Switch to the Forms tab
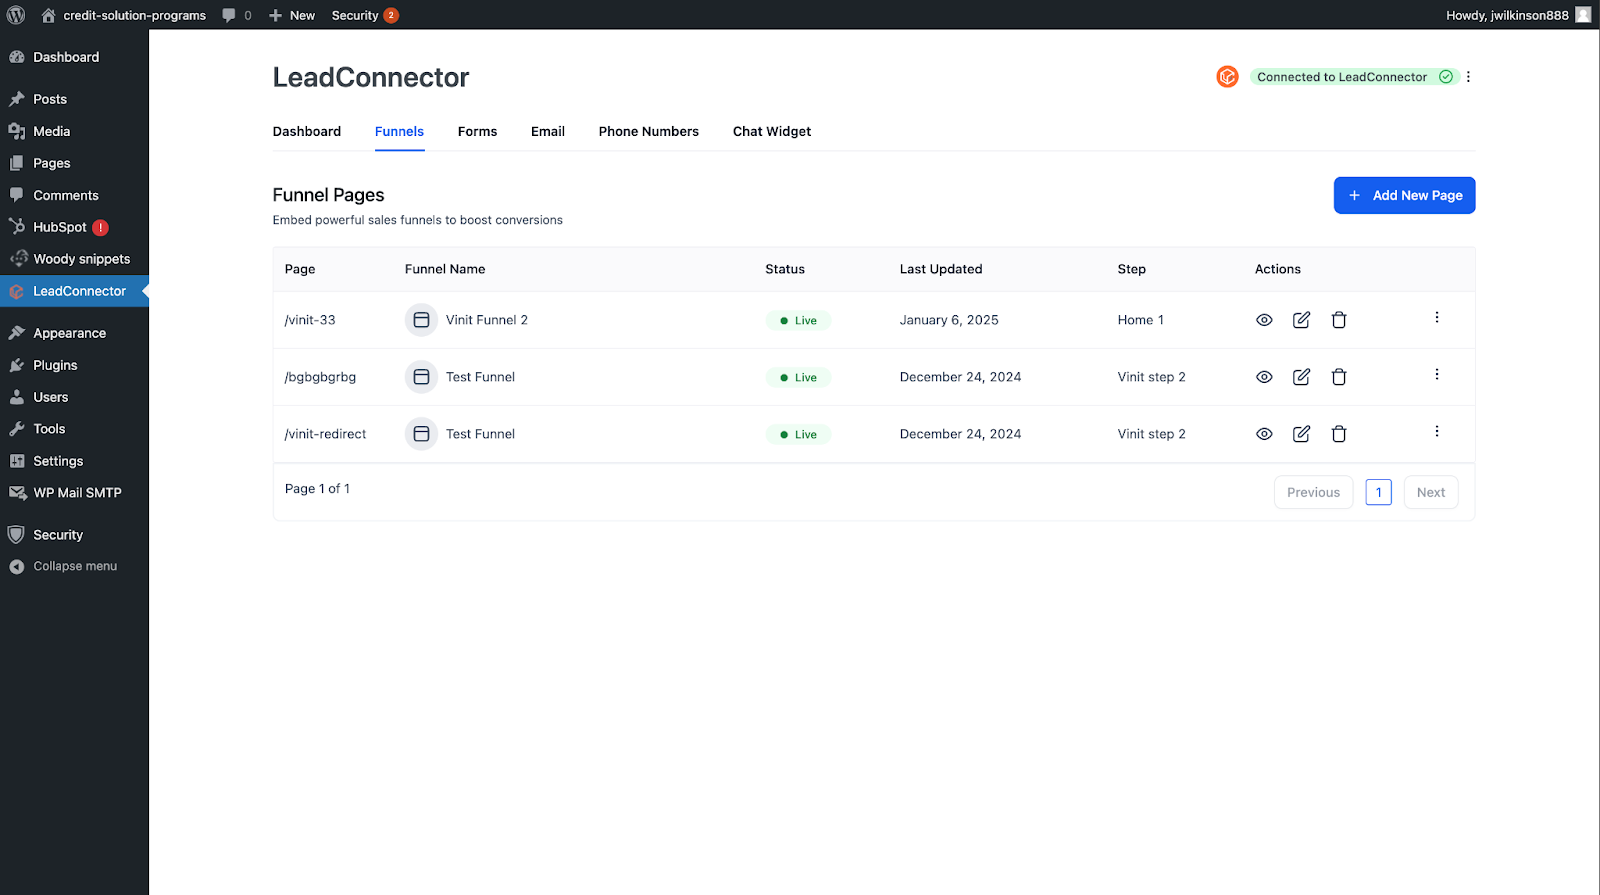Image resolution: width=1600 pixels, height=895 pixels. pyautogui.click(x=477, y=131)
